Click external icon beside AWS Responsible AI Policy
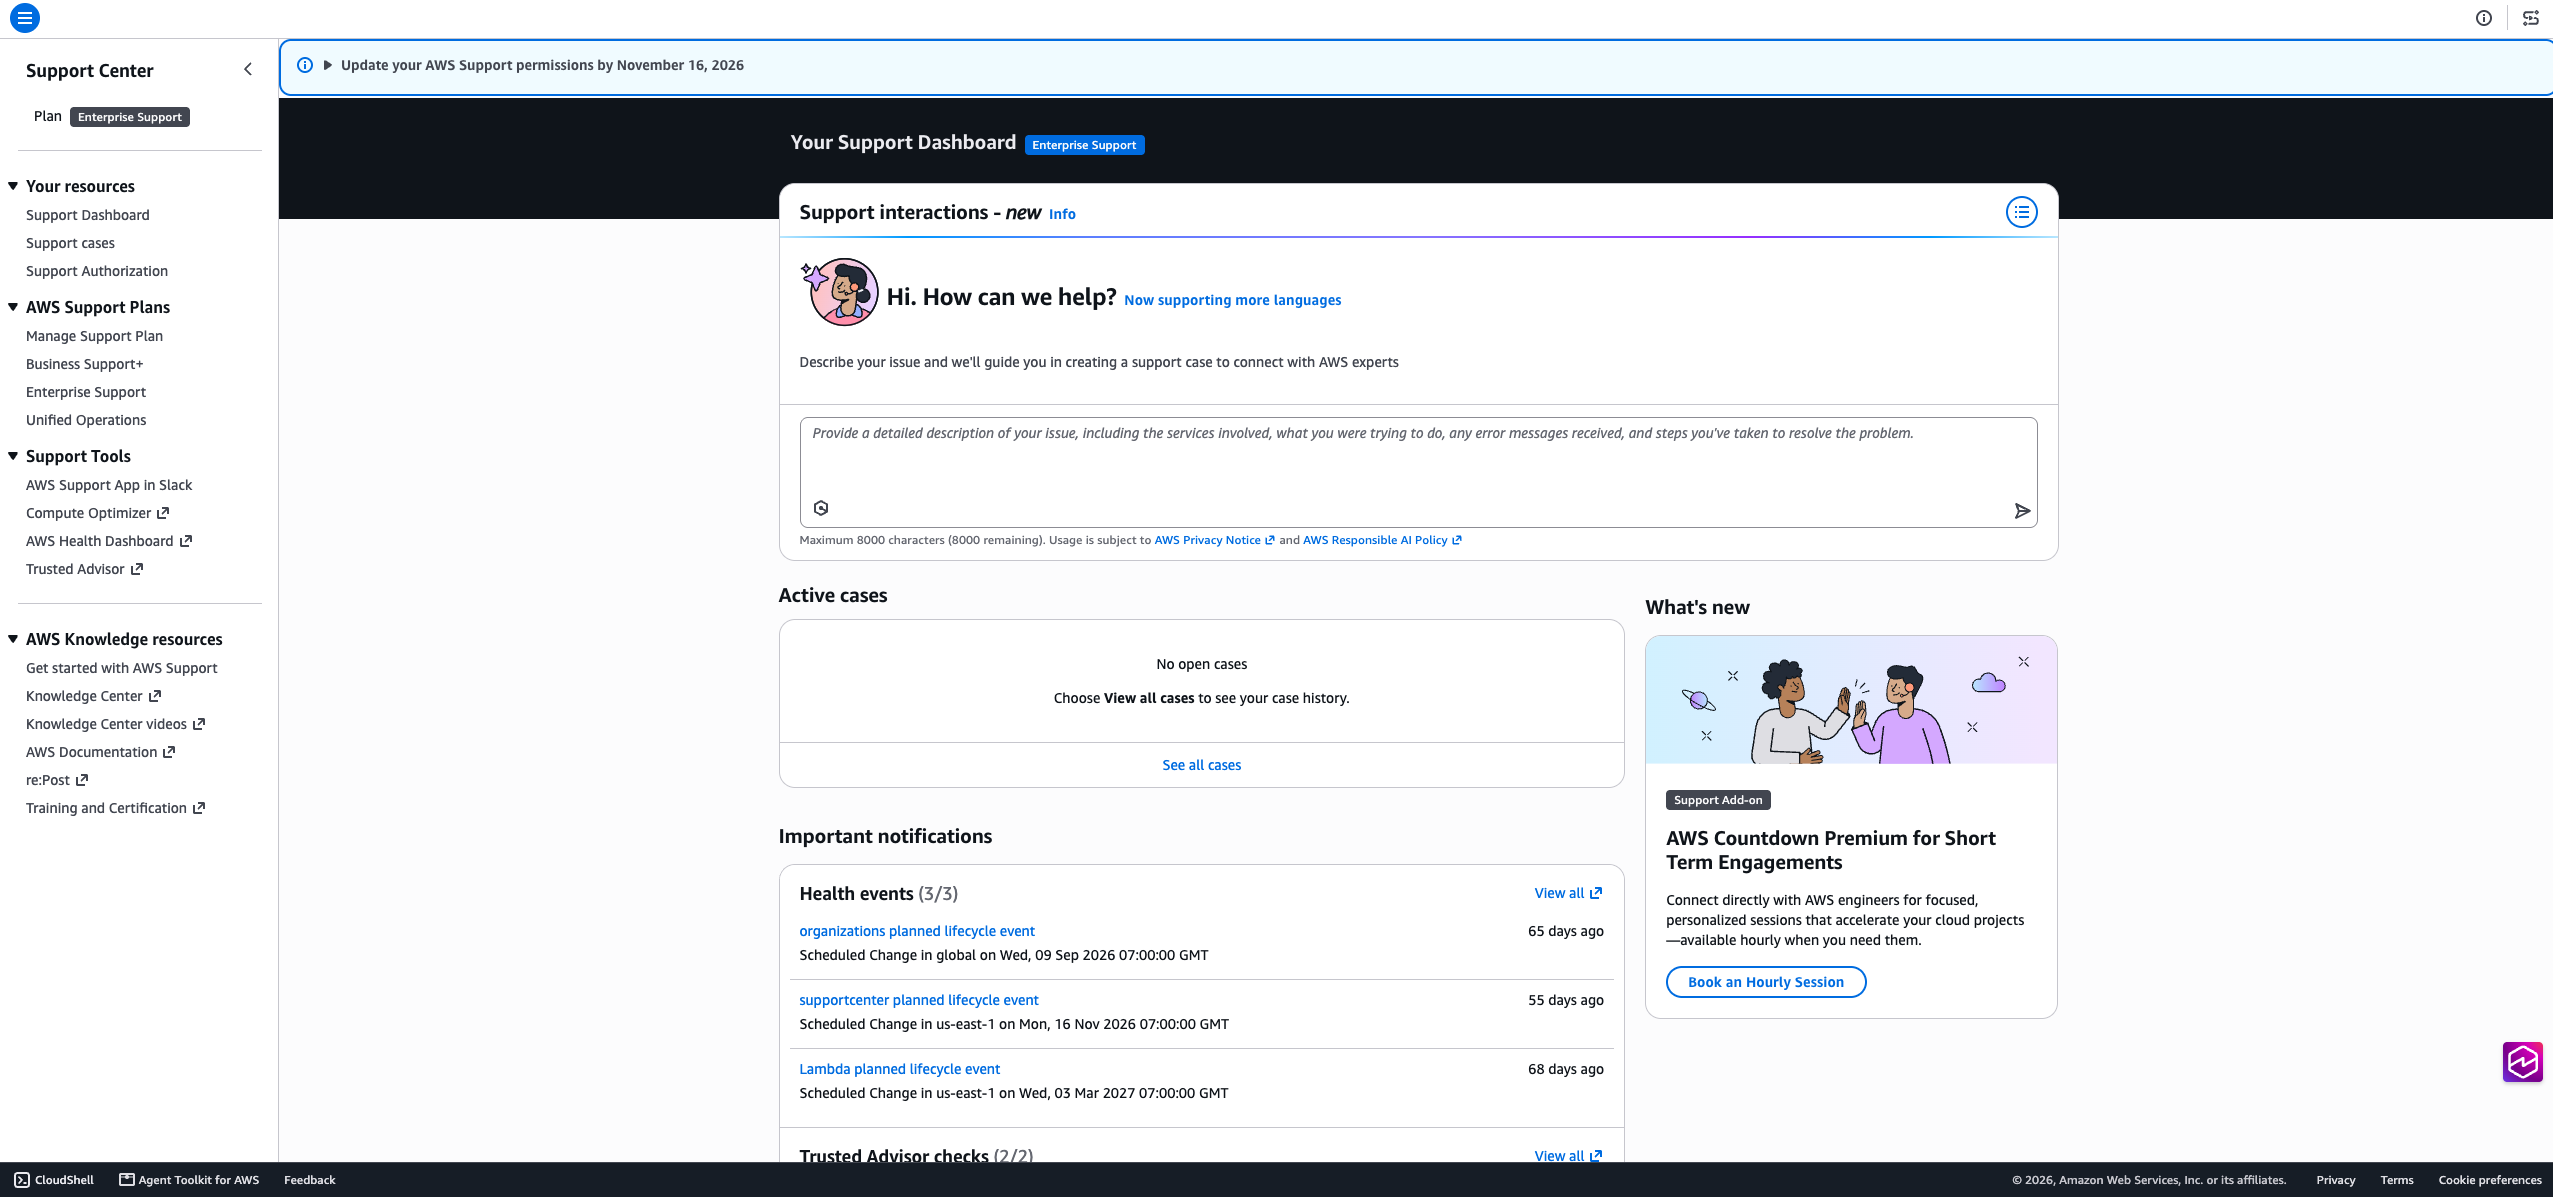This screenshot has height=1197, width=2553. 1457,540
